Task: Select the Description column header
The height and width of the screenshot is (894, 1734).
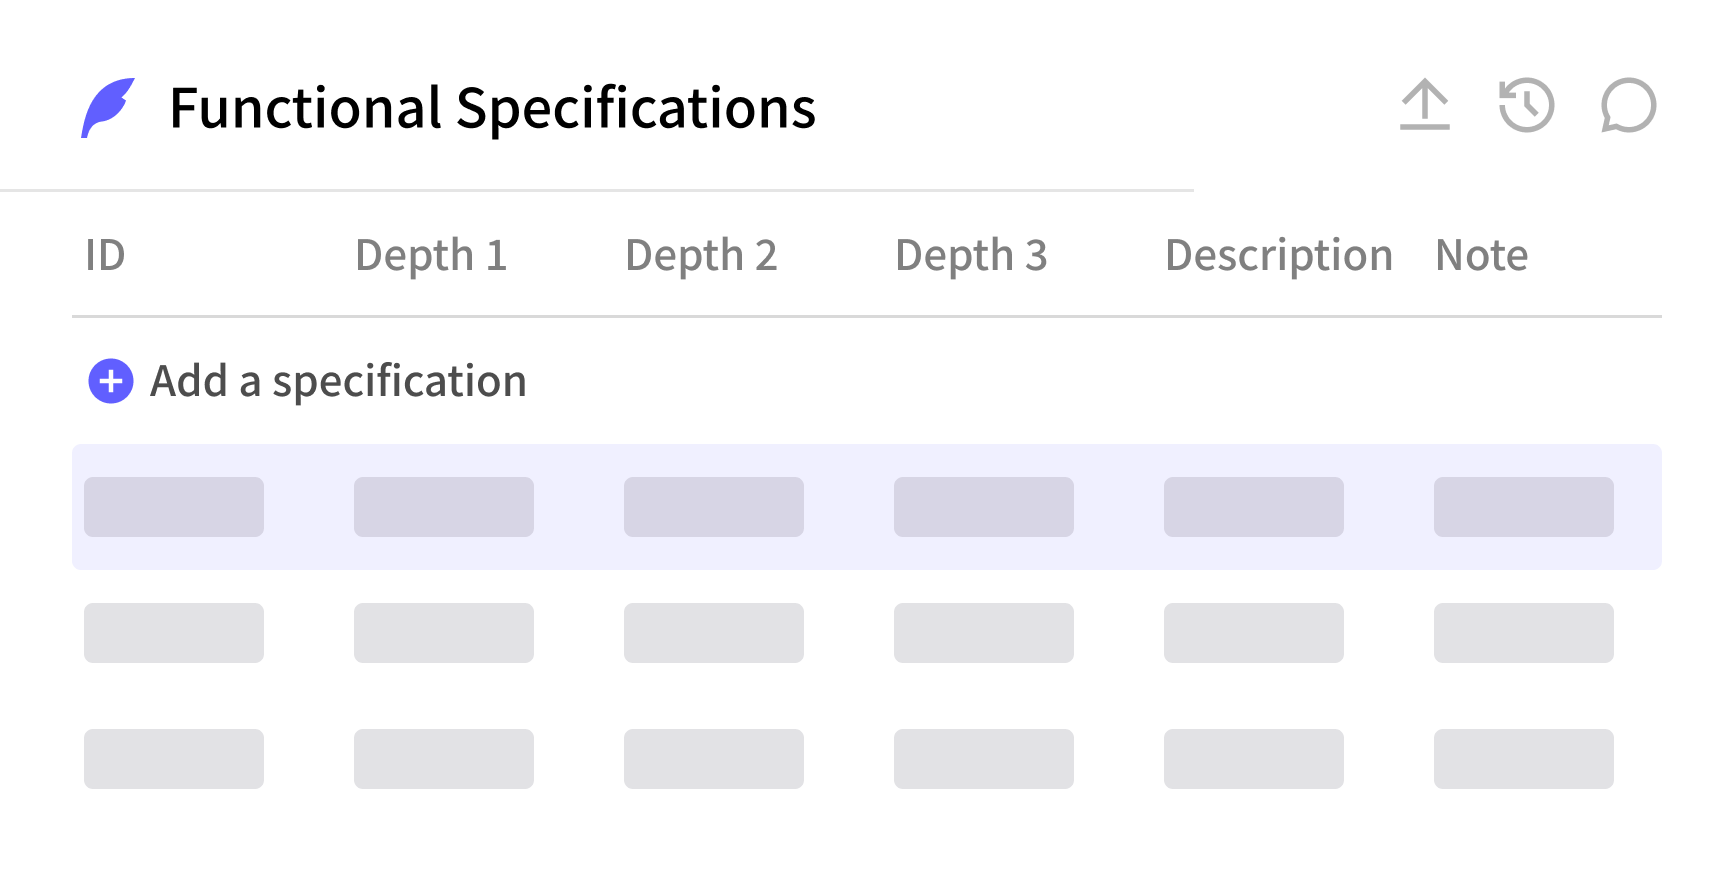Action: tap(1278, 255)
